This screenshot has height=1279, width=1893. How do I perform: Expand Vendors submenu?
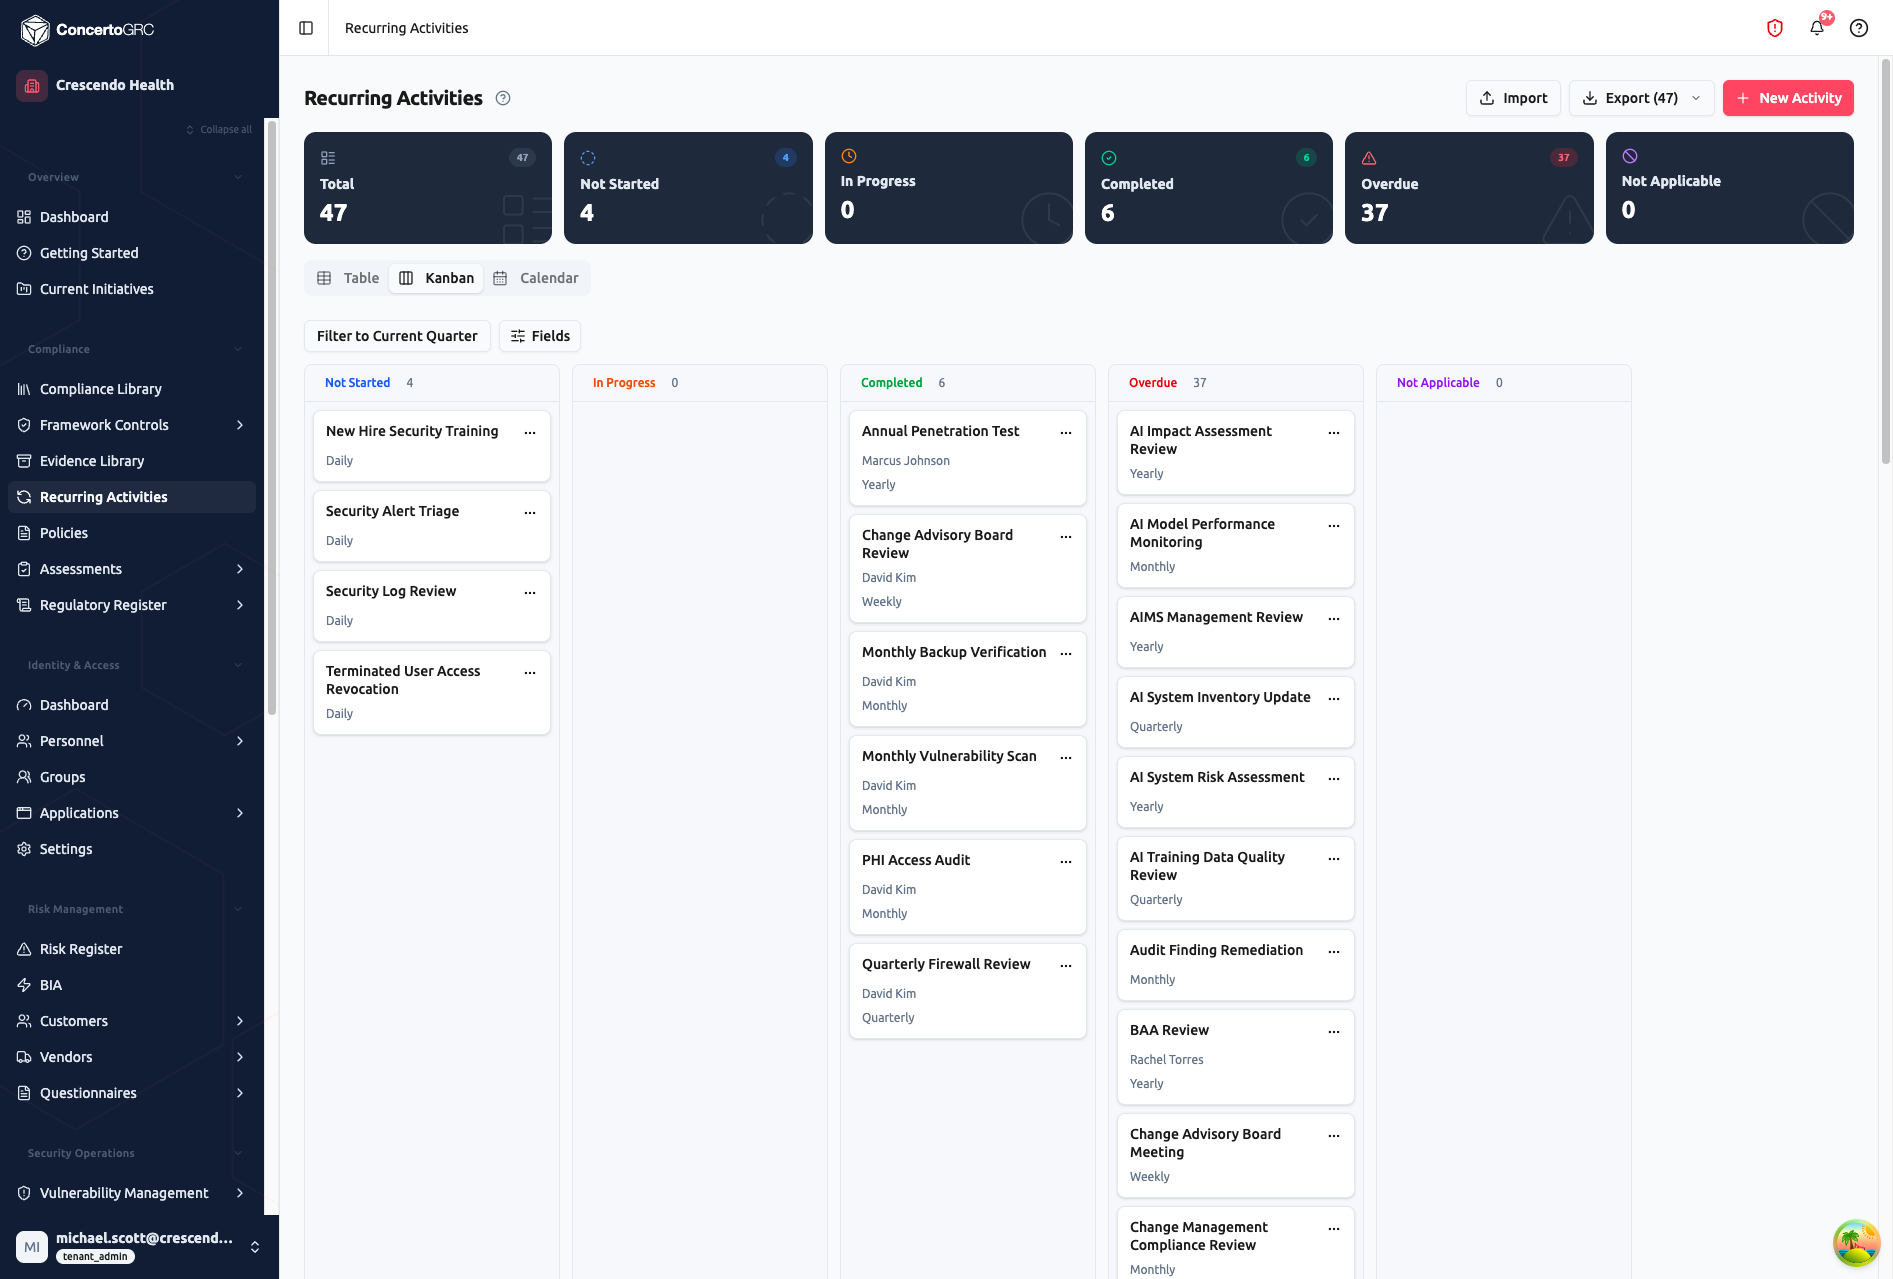240,1057
